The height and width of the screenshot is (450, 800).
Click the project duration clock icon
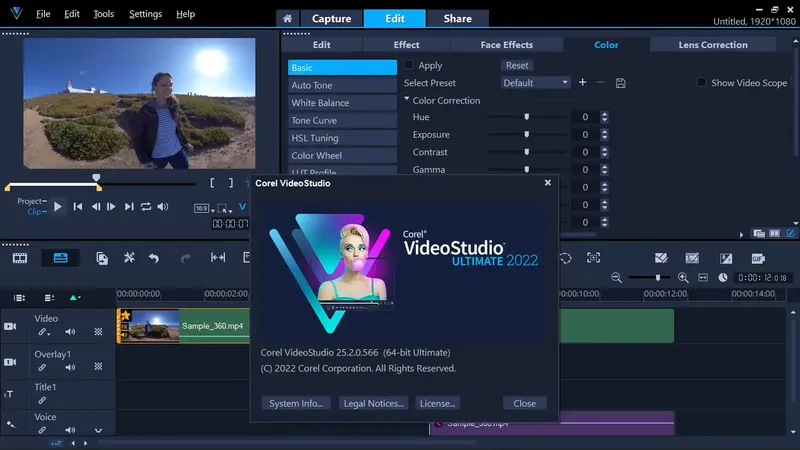pos(723,278)
